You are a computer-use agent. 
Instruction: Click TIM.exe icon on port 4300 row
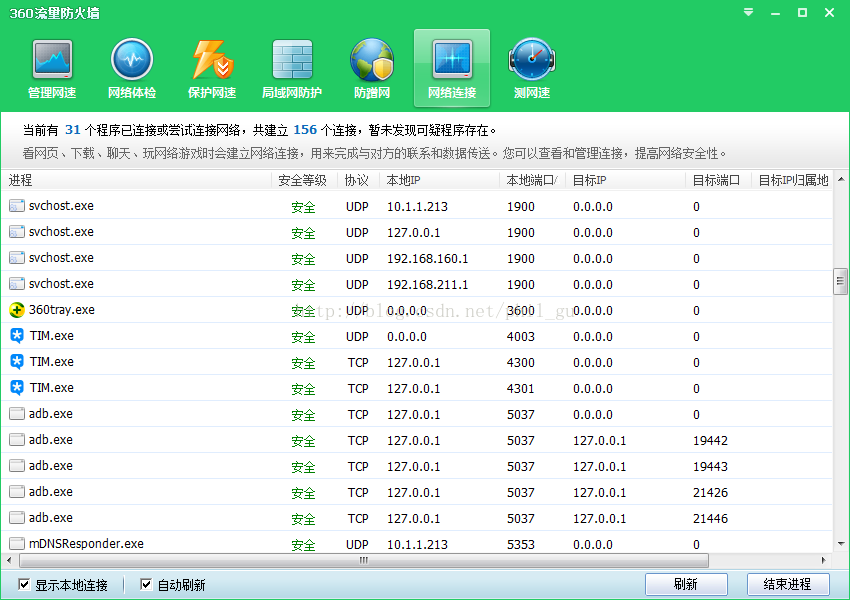click(17, 362)
